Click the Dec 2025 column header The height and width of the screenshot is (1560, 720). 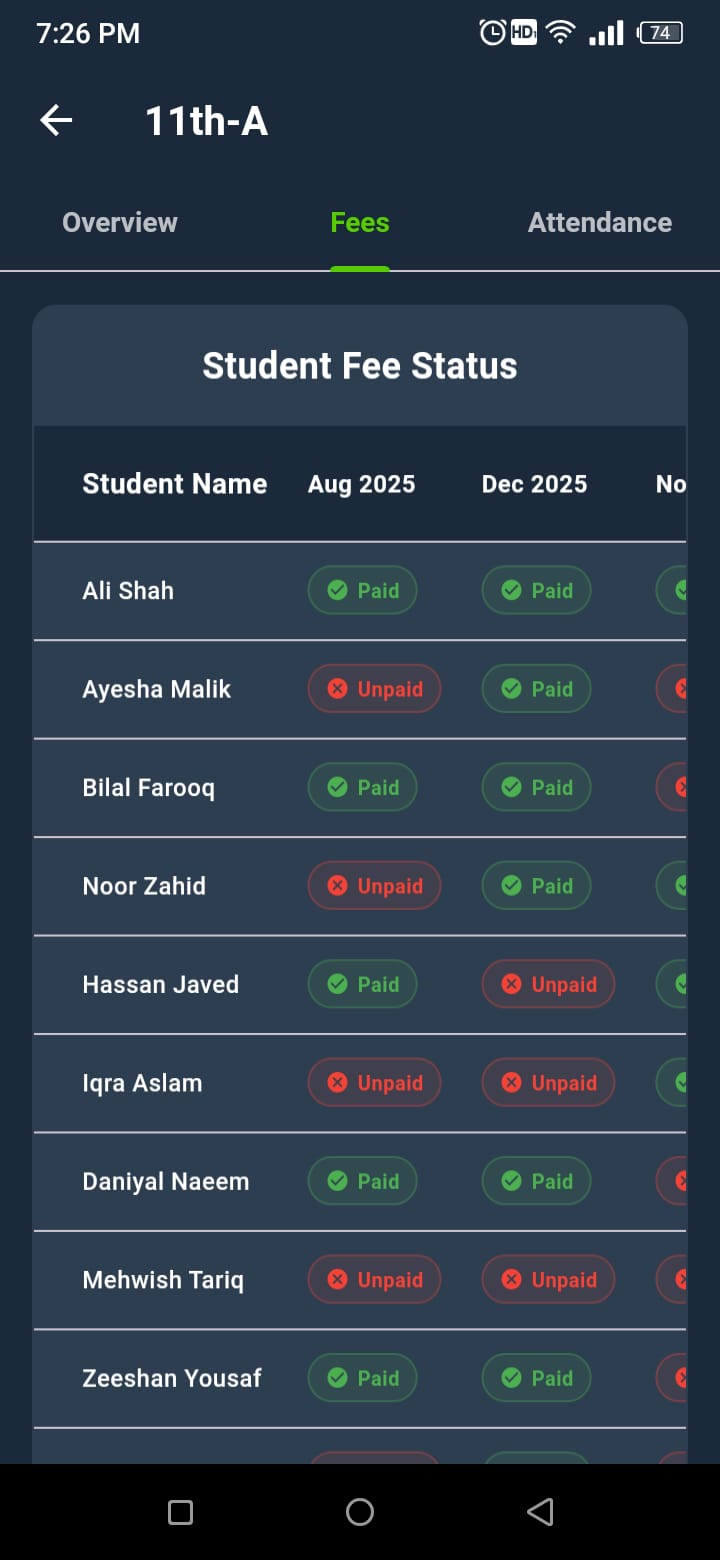click(534, 484)
